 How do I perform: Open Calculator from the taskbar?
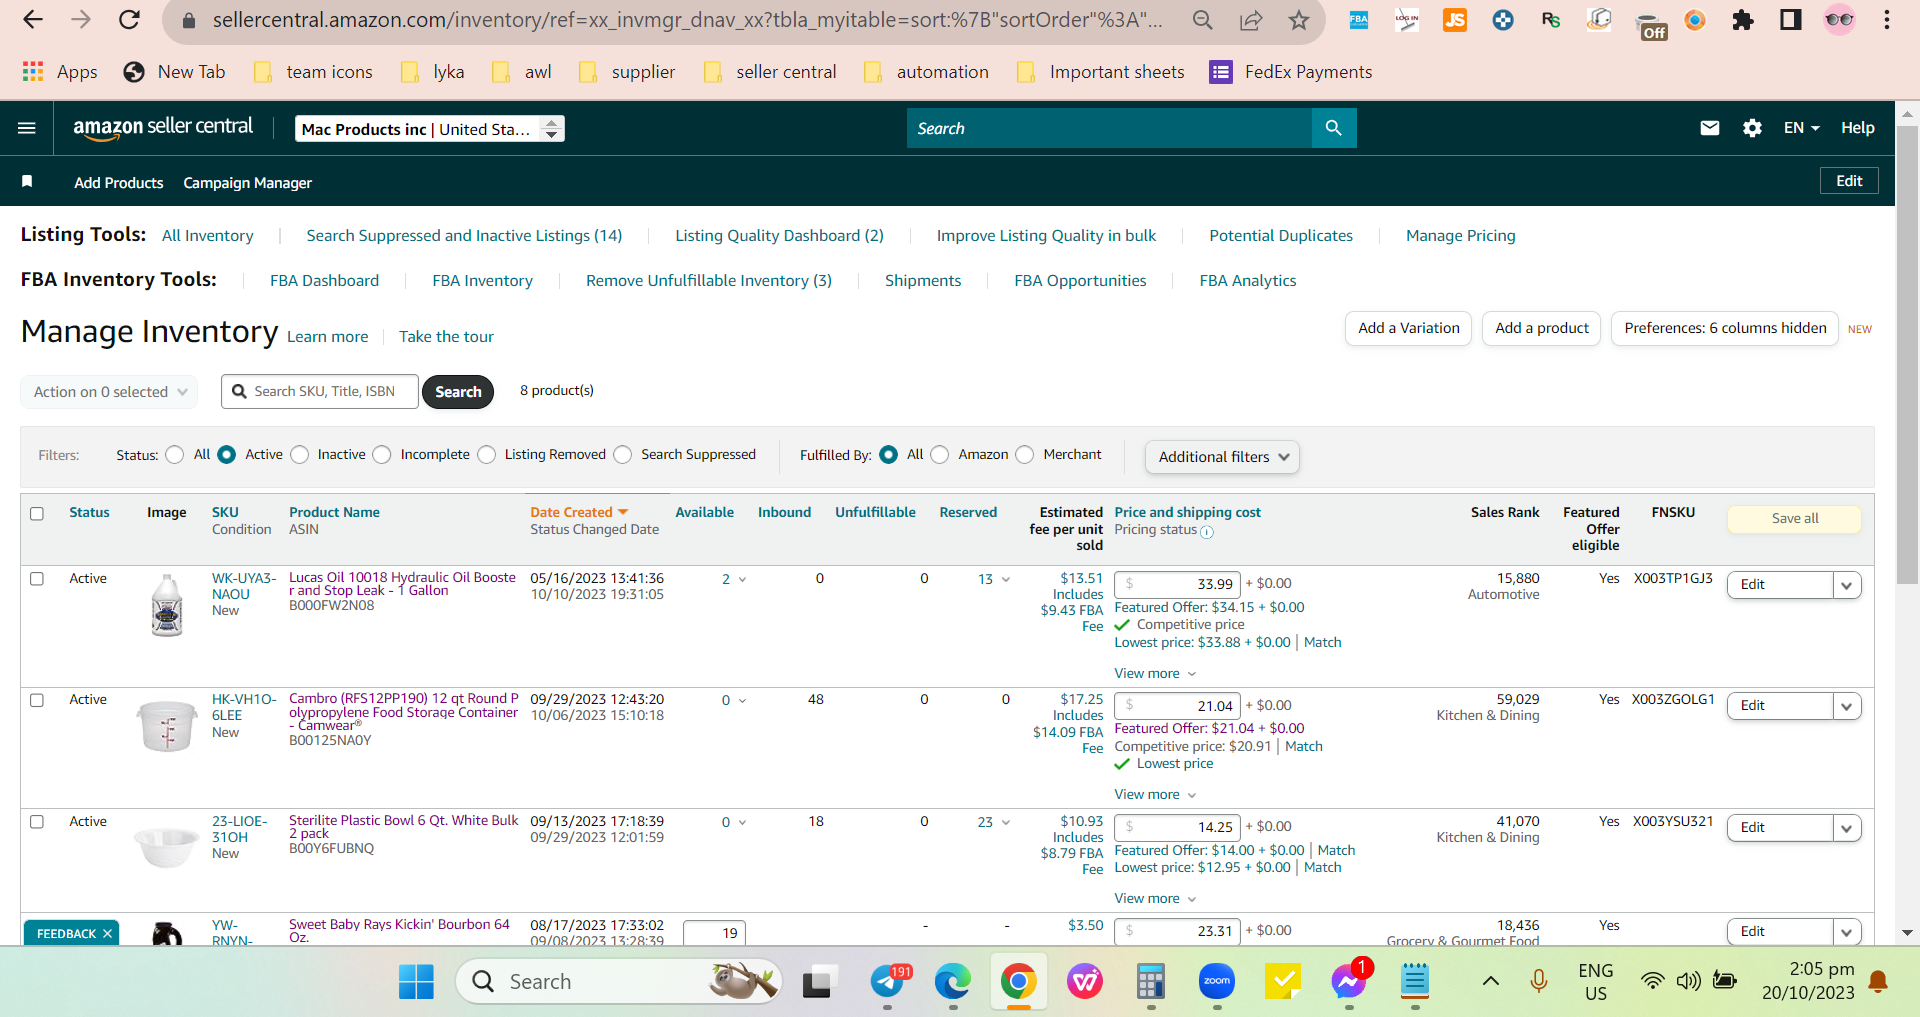point(1151,982)
